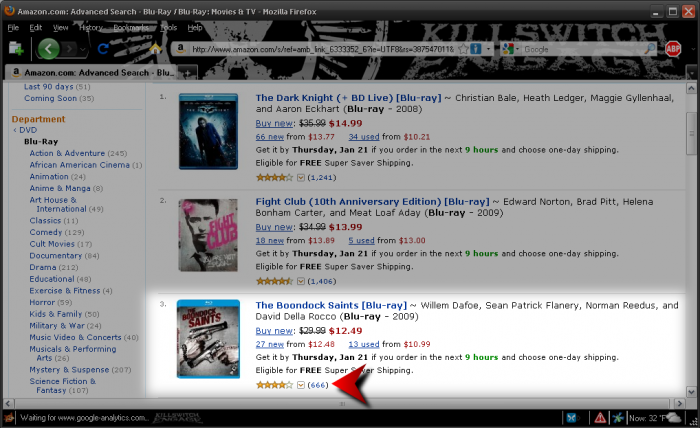The width and height of the screenshot is (700, 428).
Task: Open the History menu
Action: tap(91, 28)
